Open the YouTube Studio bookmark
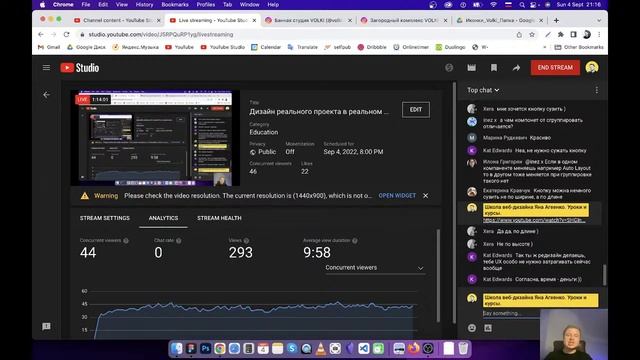 223,47
